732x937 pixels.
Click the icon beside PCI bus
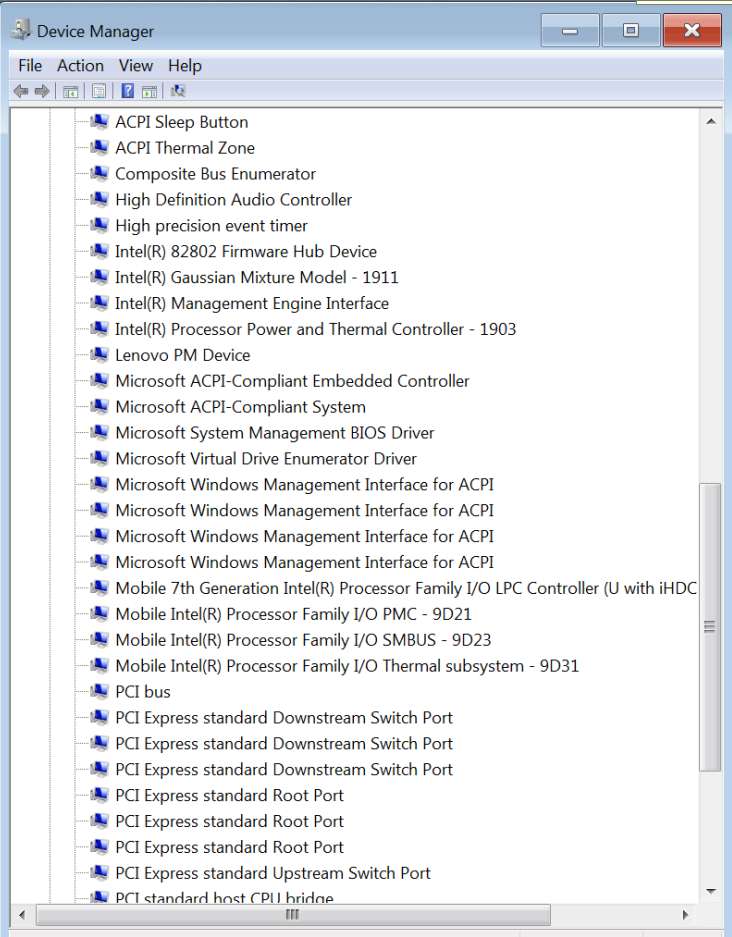99,691
